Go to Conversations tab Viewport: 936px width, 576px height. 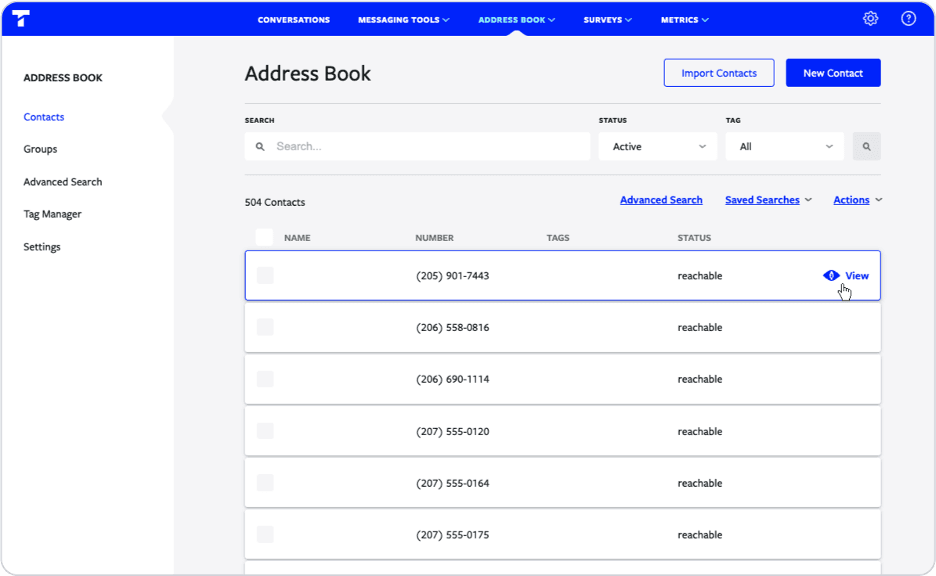294,20
